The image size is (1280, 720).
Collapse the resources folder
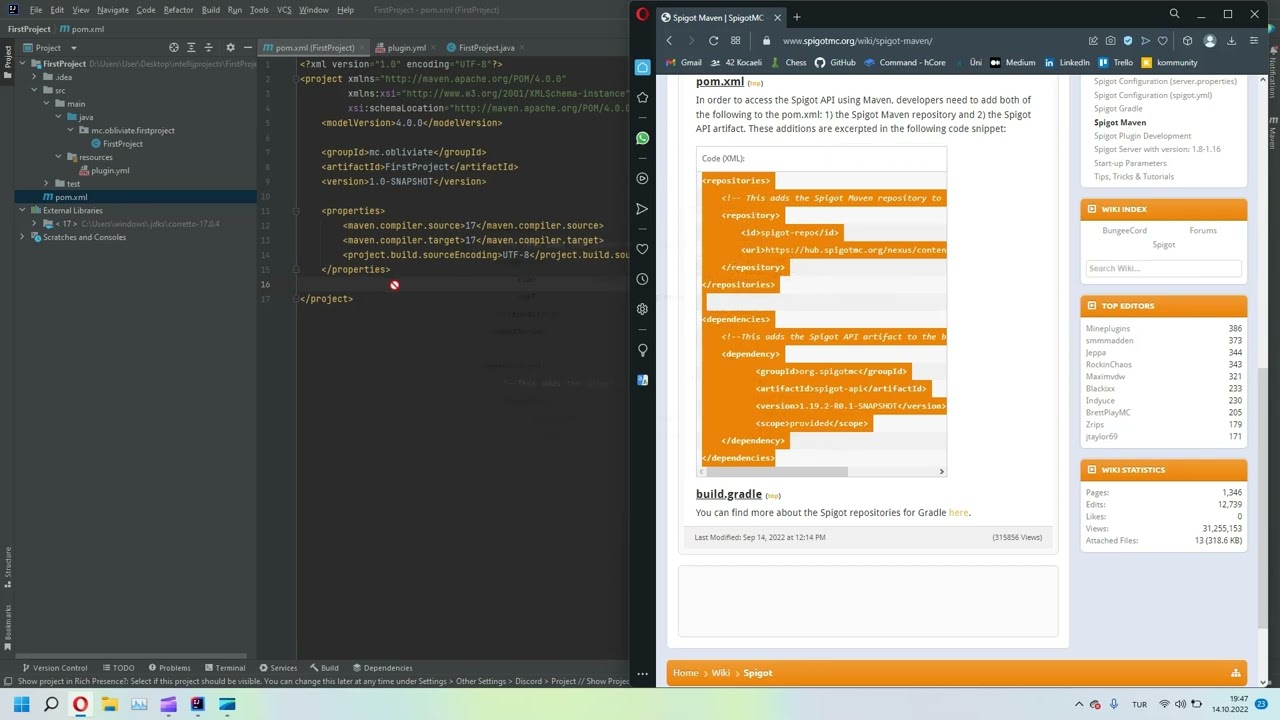tap(58, 157)
